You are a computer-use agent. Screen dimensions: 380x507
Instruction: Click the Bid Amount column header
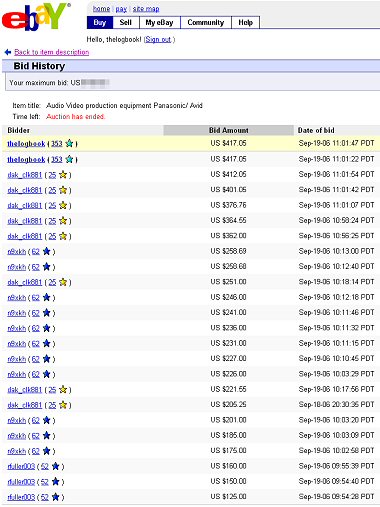[229, 130]
